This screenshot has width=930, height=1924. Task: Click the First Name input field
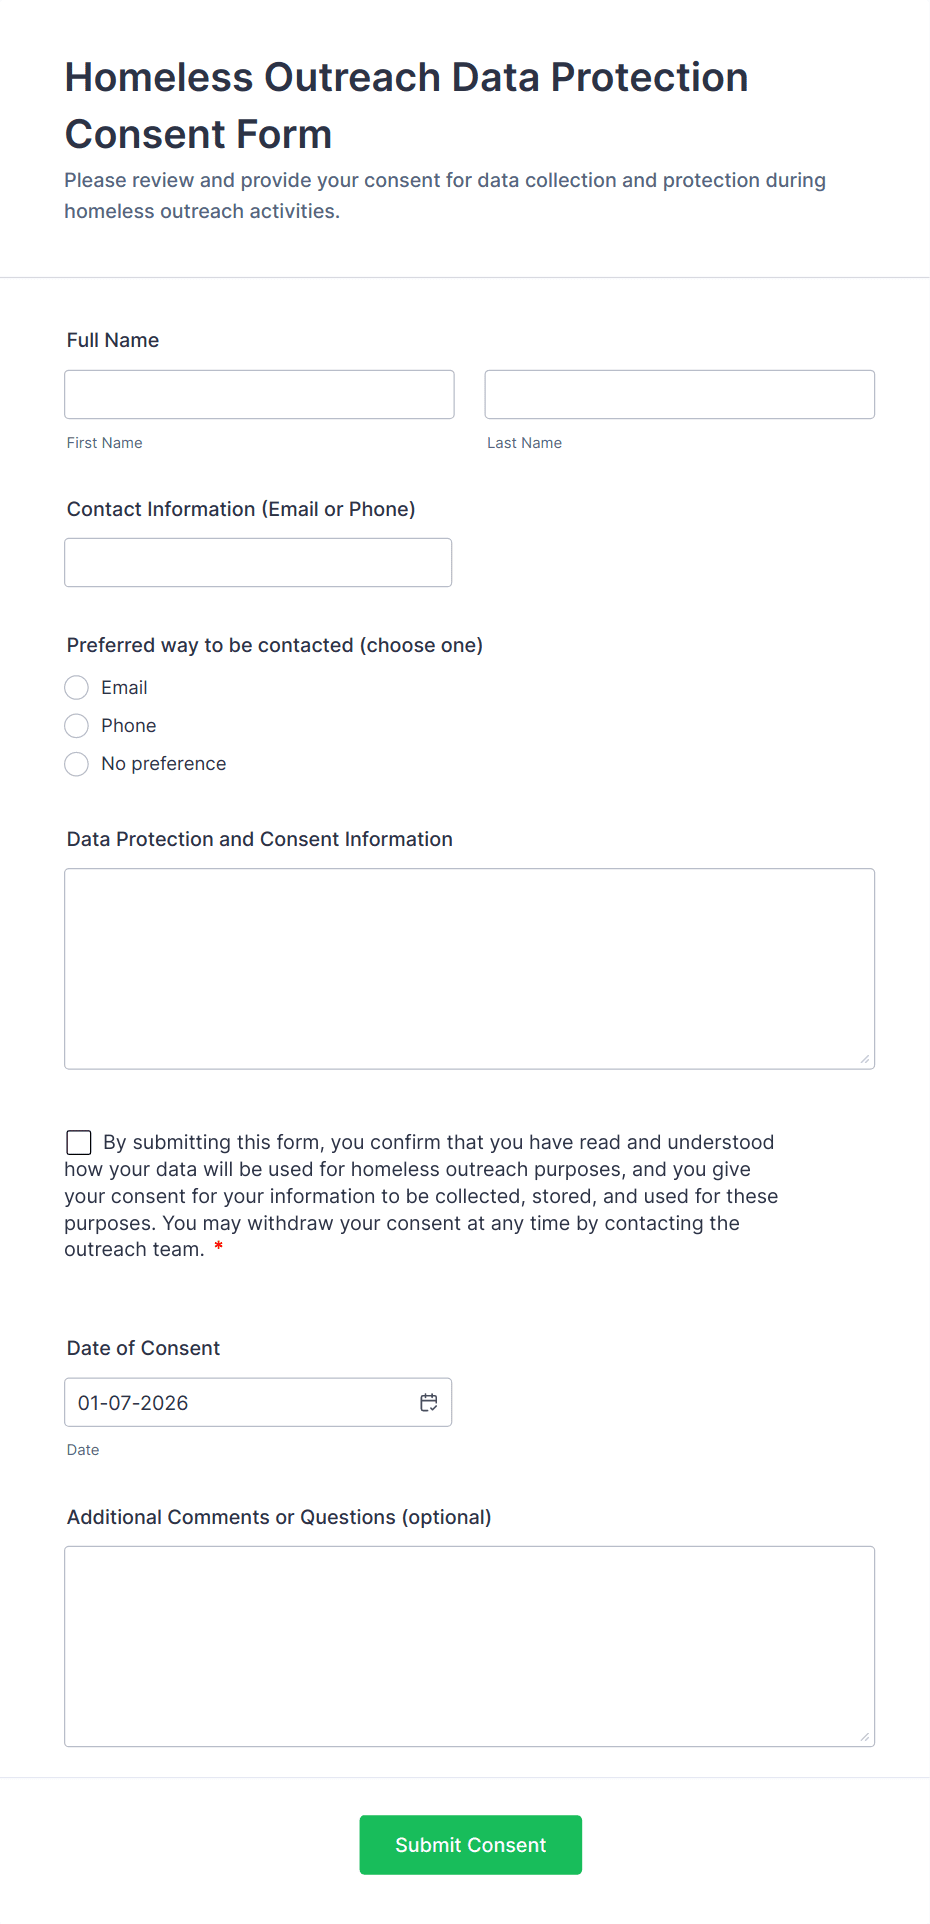click(259, 395)
